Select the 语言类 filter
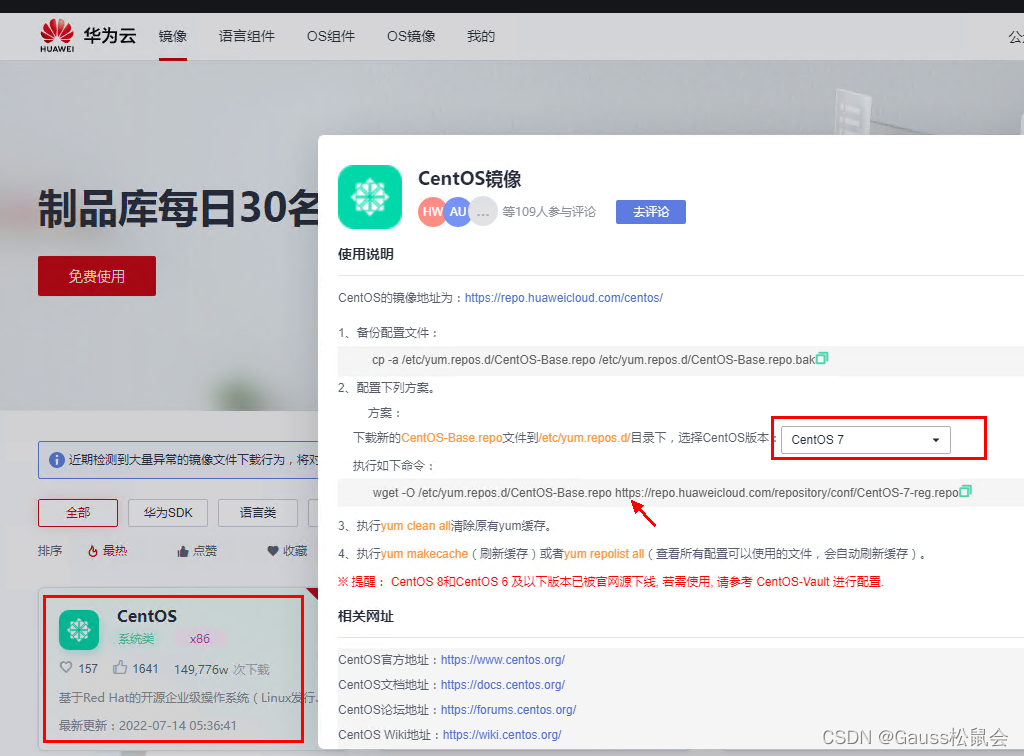 [257, 512]
